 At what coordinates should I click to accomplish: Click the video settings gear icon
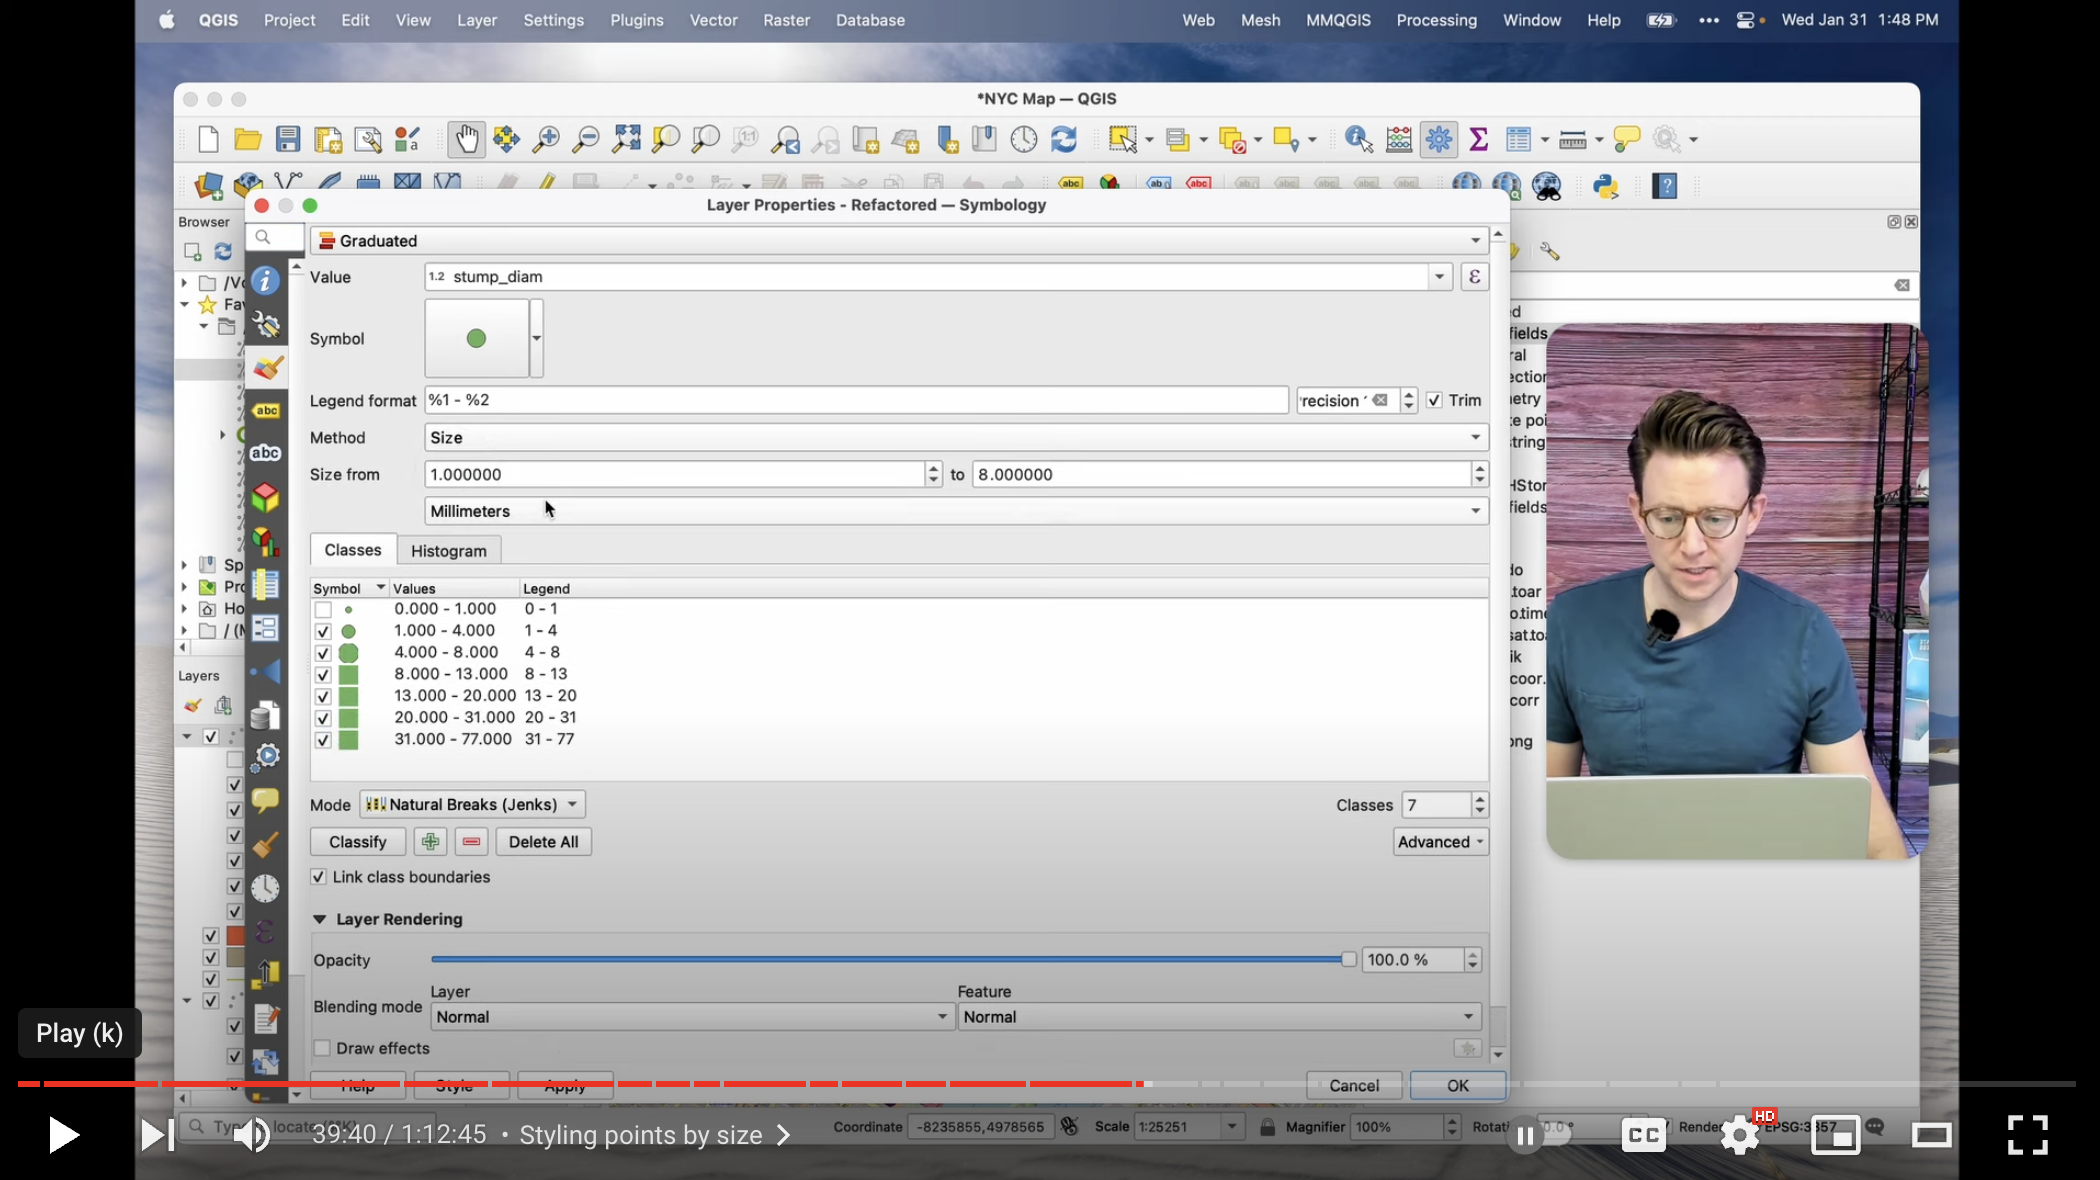click(x=1740, y=1134)
